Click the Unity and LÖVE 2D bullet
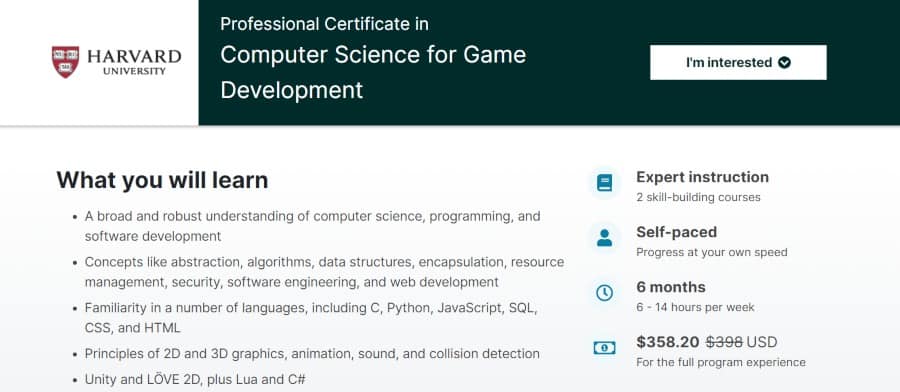The height and width of the screenshot is (392, 900). coord(195,379)
